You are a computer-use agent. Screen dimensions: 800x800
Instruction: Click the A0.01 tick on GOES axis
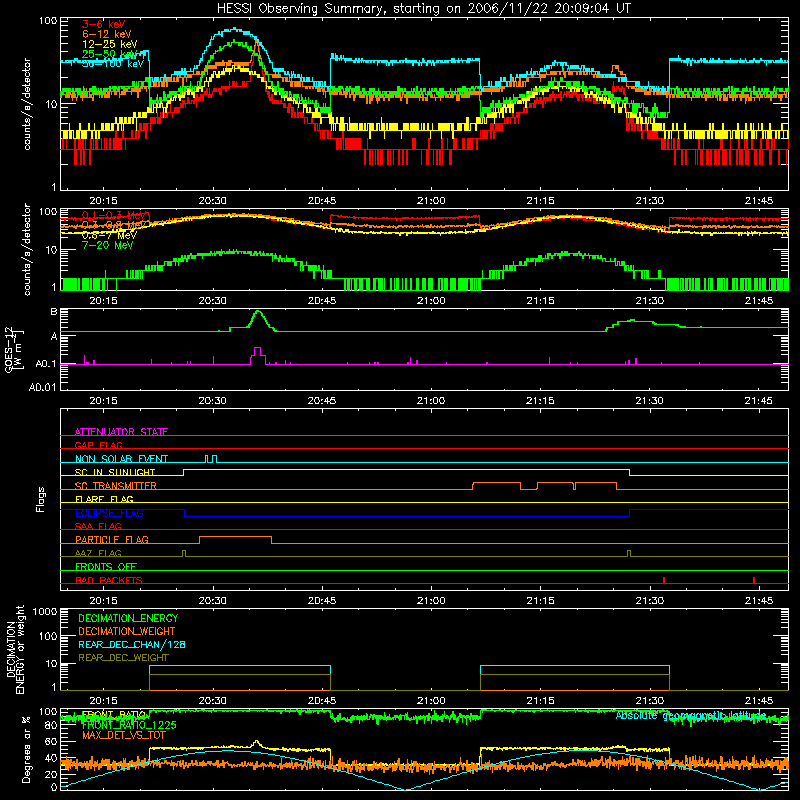coord(43,387)
